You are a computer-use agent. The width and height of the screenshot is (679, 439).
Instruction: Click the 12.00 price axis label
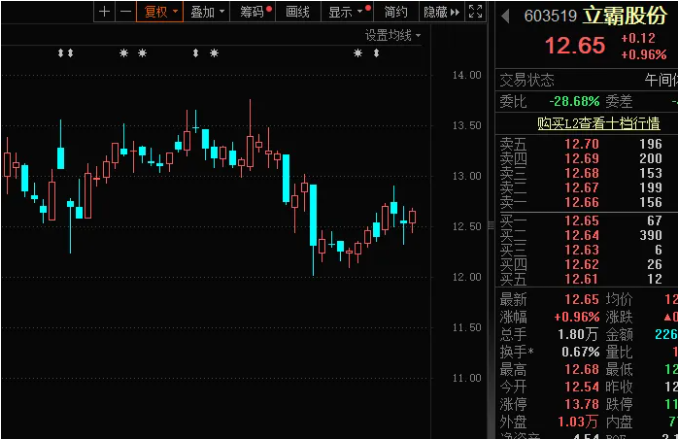point(467,277)
